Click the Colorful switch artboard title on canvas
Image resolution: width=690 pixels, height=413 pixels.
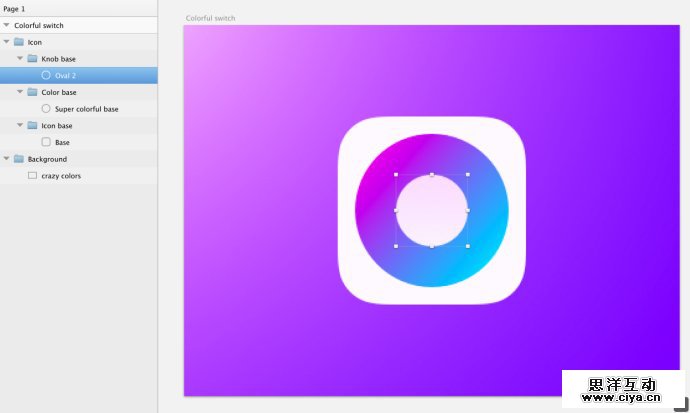[210, 18]
